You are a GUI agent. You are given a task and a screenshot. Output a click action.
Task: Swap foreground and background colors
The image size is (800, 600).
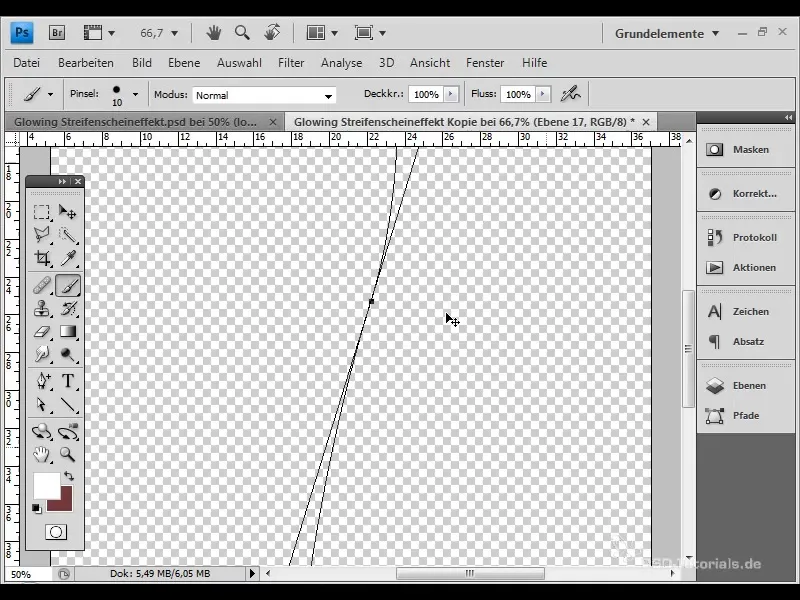(69, 476)
